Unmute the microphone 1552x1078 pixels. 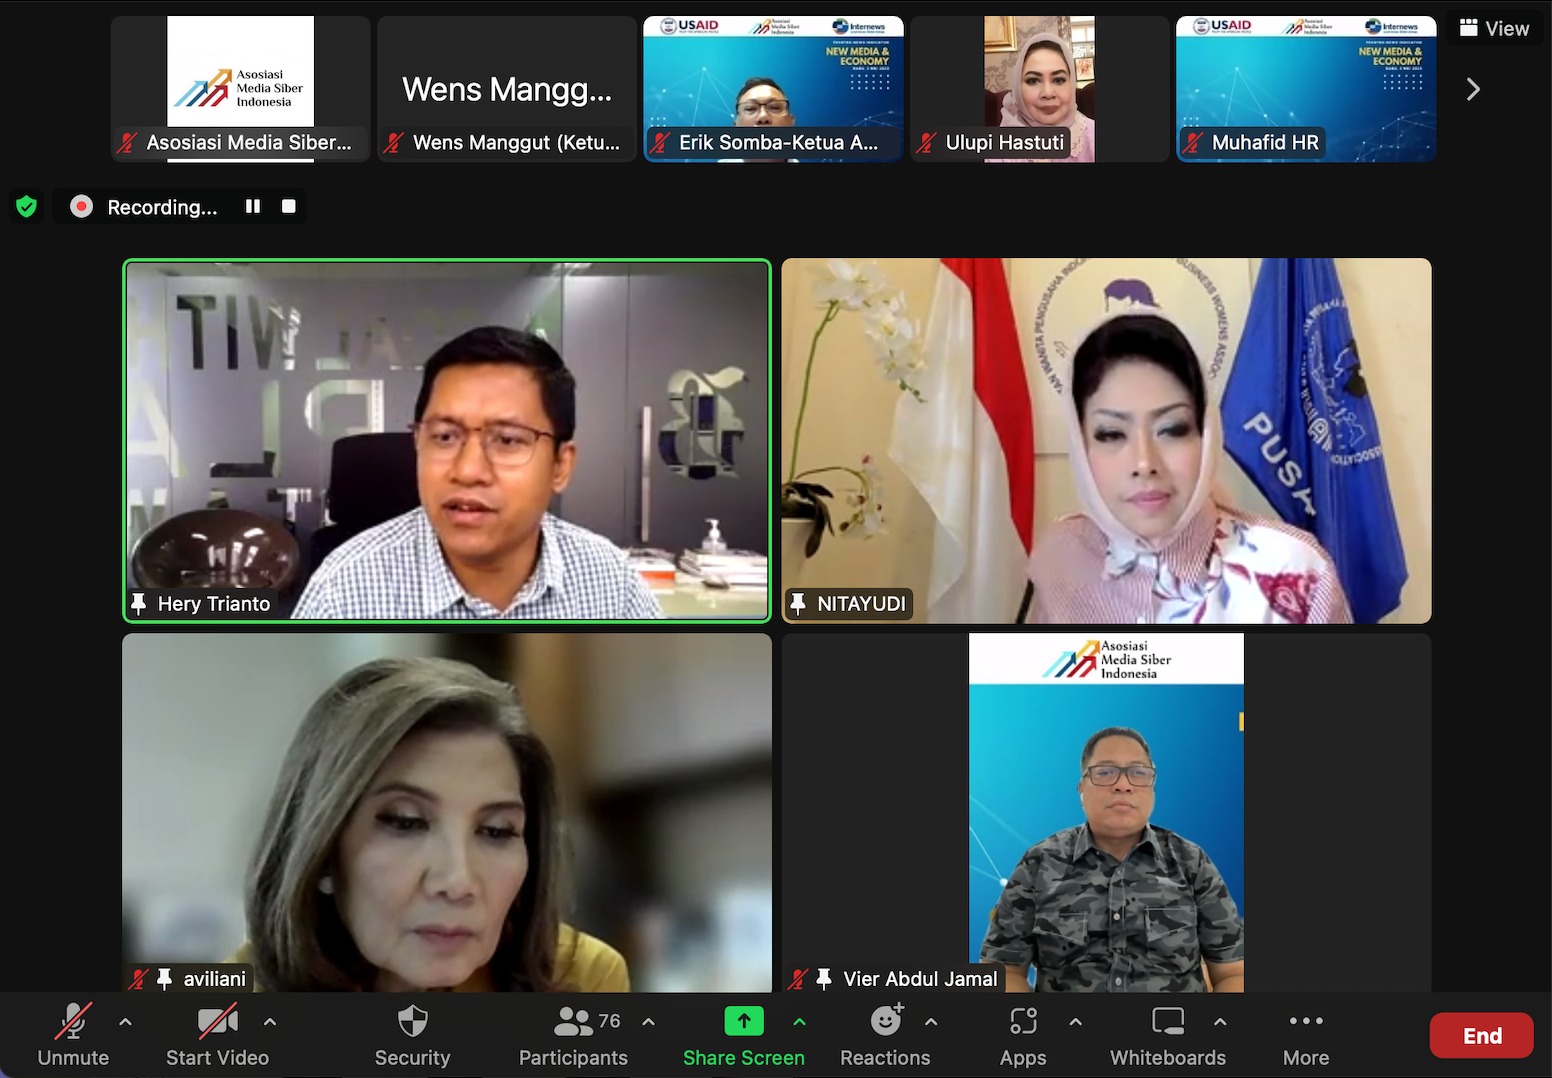(73, 1036)
